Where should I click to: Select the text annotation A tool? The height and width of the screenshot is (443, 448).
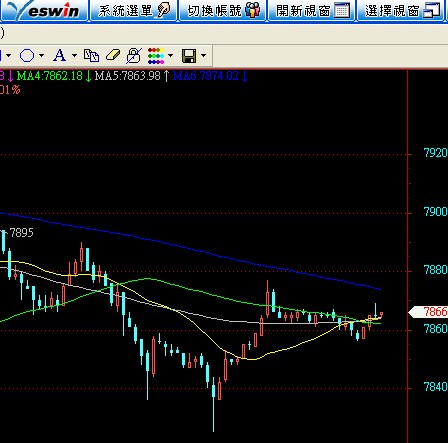(59, 55)
